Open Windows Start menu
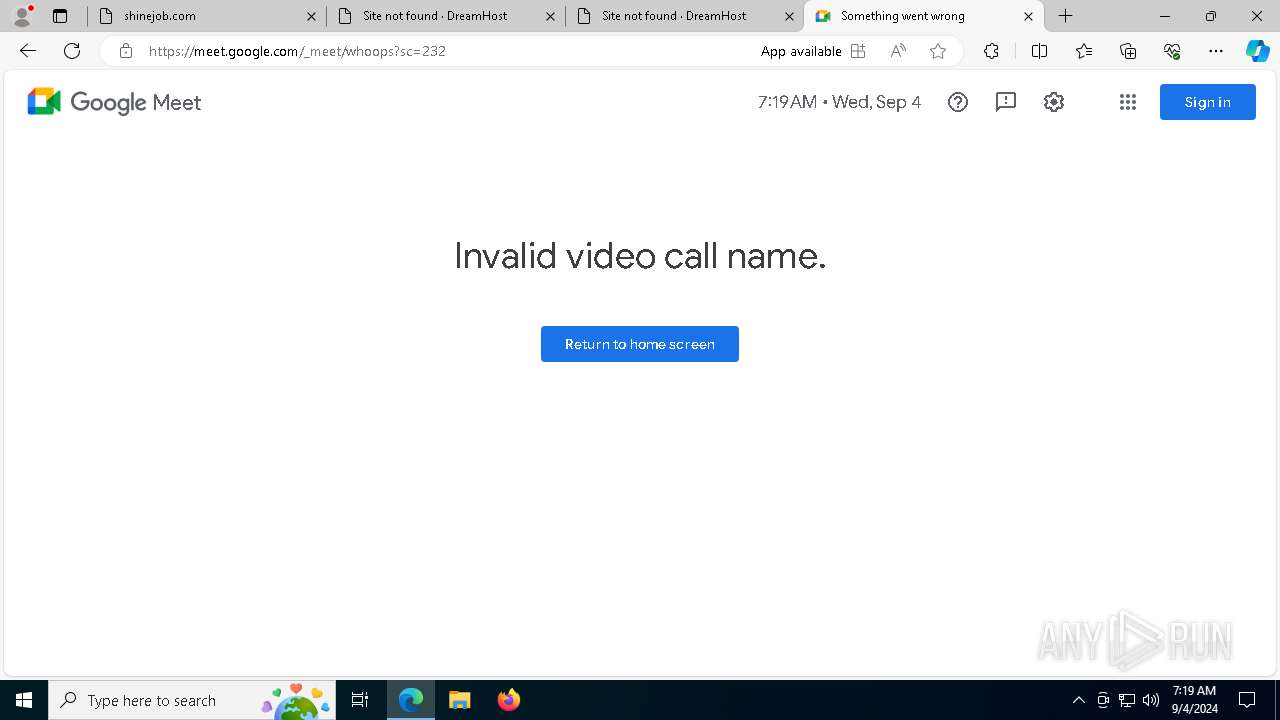 coord(24,700)
